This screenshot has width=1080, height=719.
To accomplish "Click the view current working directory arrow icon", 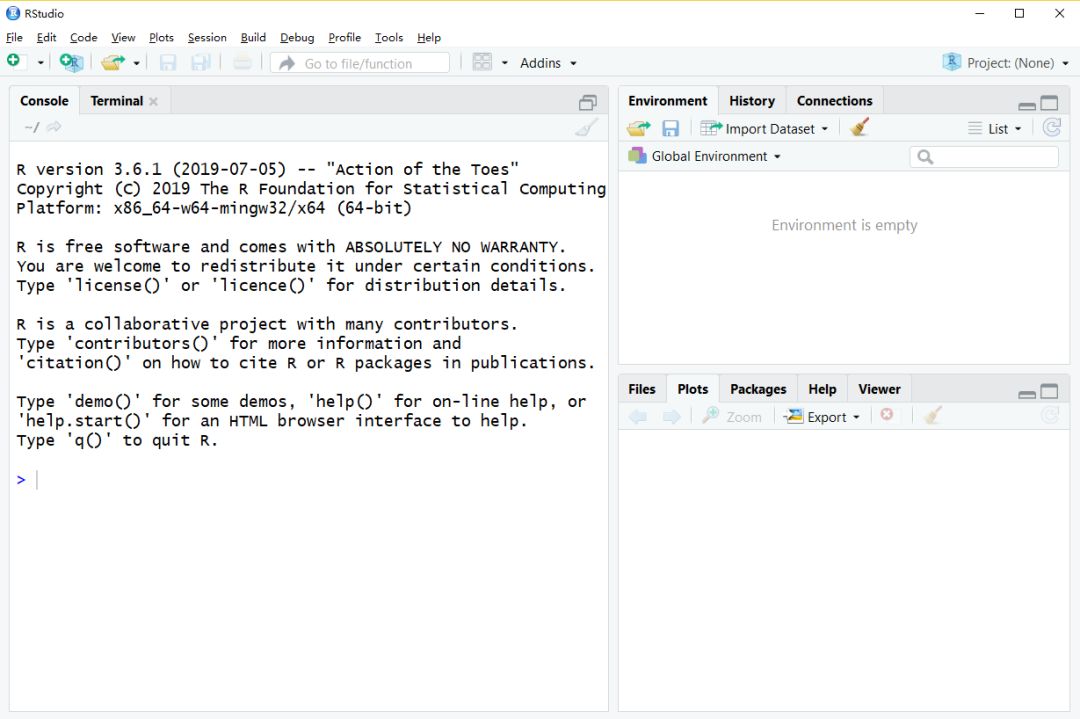I will (54, 127).
